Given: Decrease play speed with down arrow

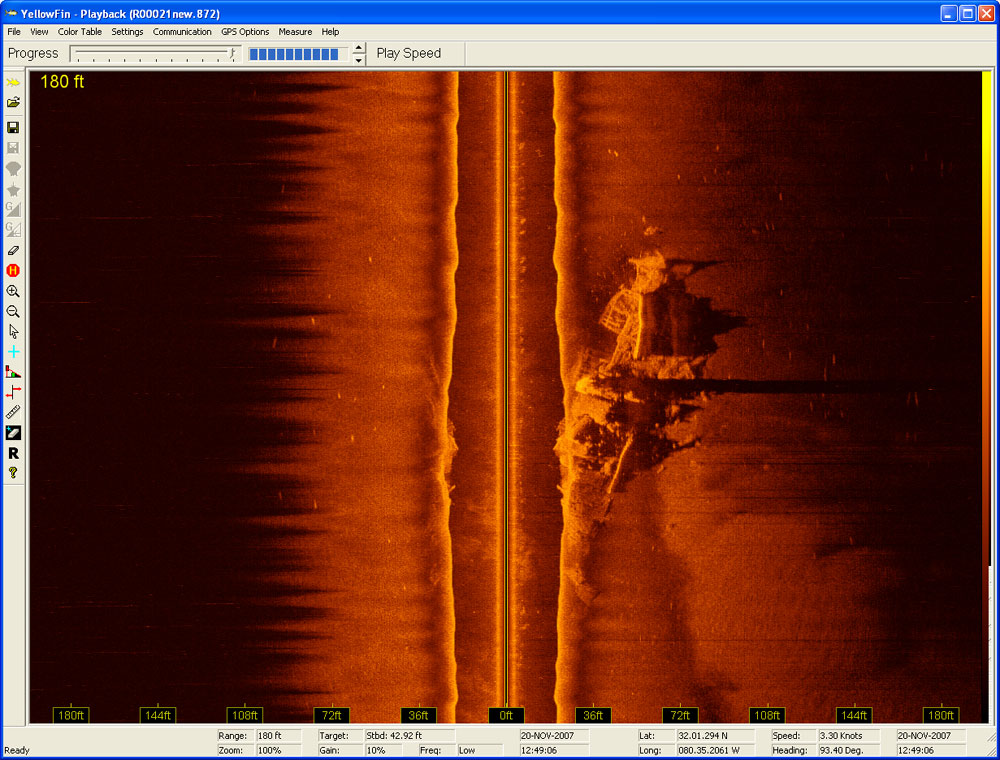Looking at the screenshot, I should pyautogui.click(x=359, y=60).
